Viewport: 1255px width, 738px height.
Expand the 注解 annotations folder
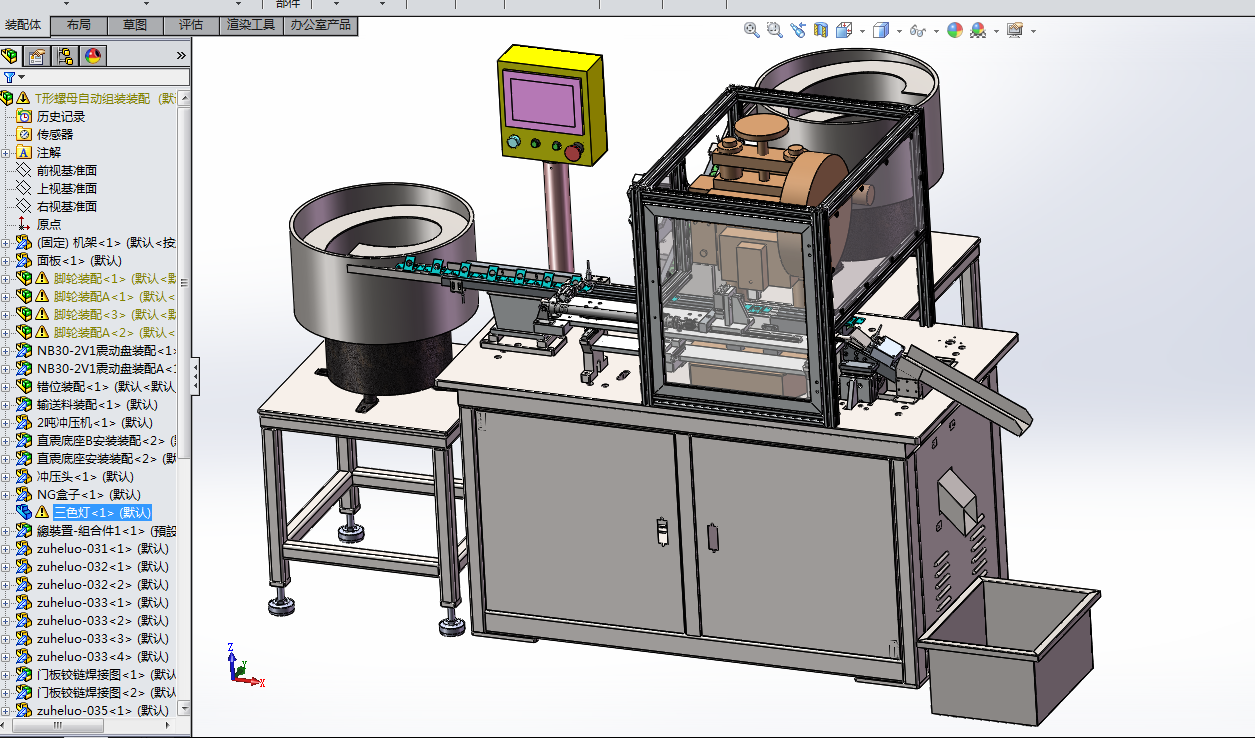point(6,153)
